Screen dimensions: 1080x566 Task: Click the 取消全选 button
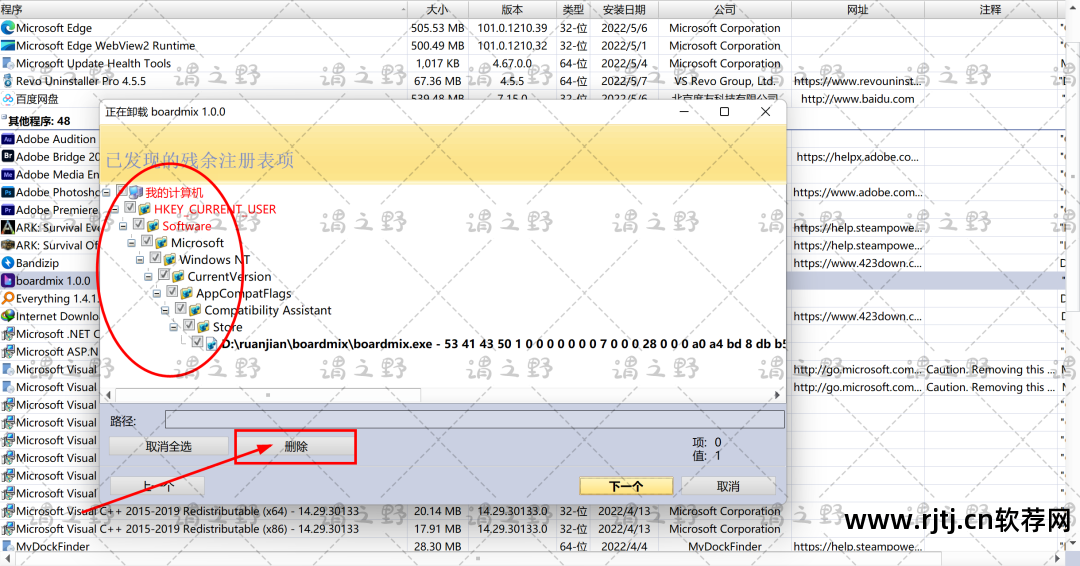click(x=169, y=446)
